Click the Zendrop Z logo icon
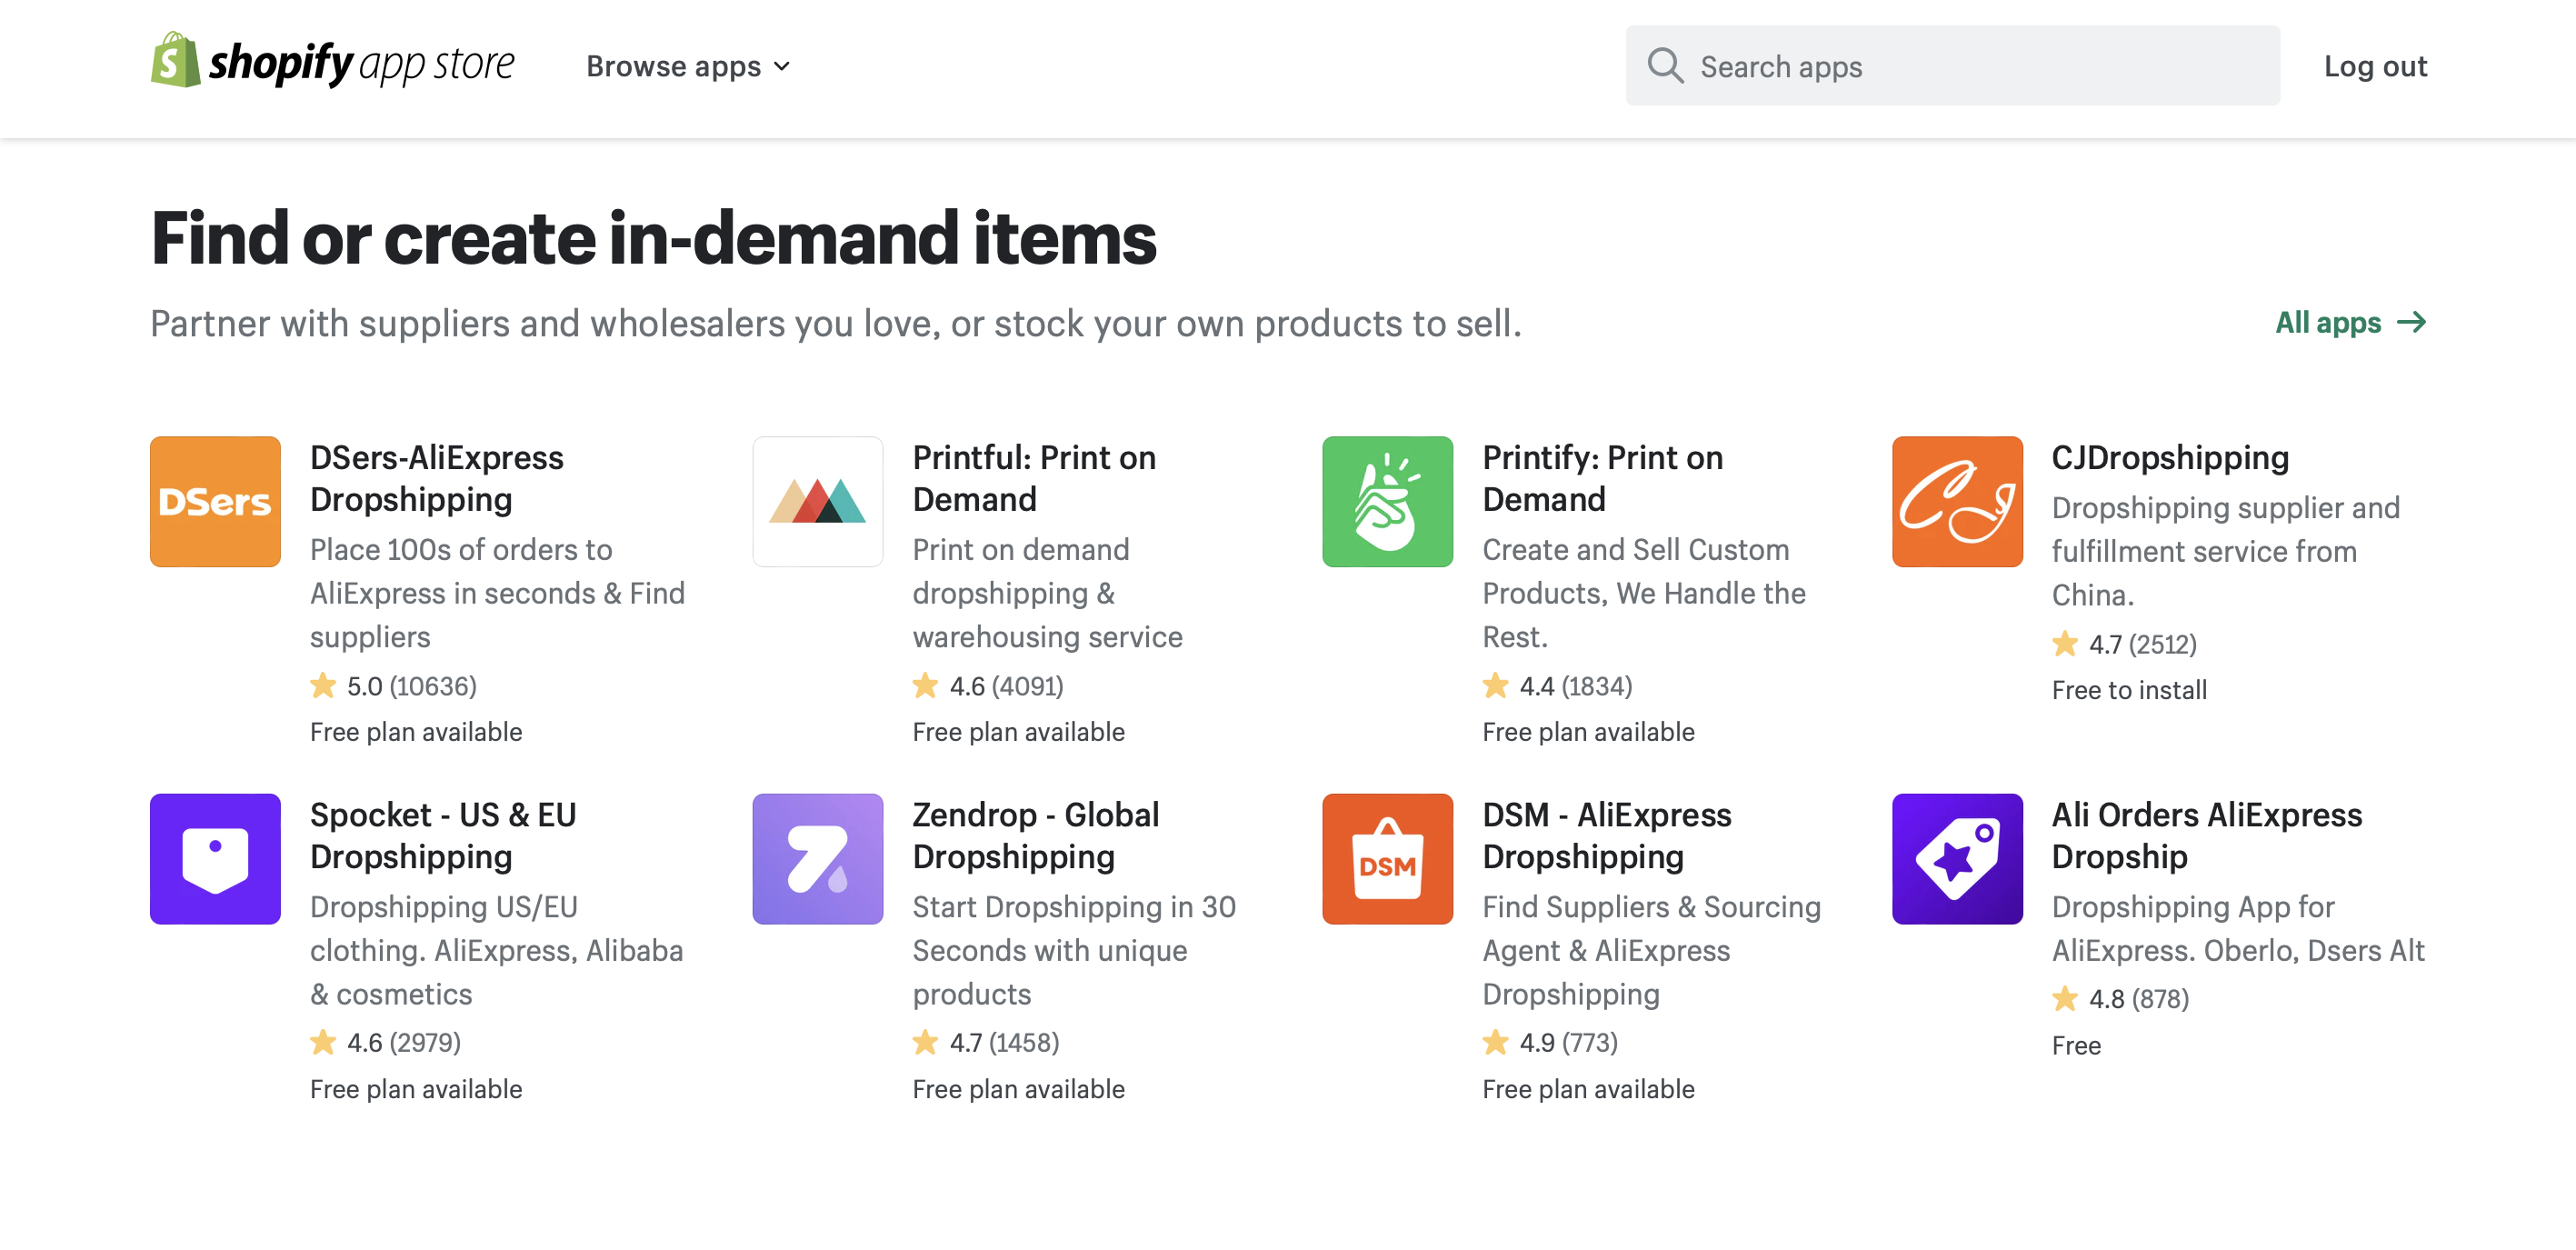The image size is (2576, 1250). pyautogui.click(x=817, y=858)
